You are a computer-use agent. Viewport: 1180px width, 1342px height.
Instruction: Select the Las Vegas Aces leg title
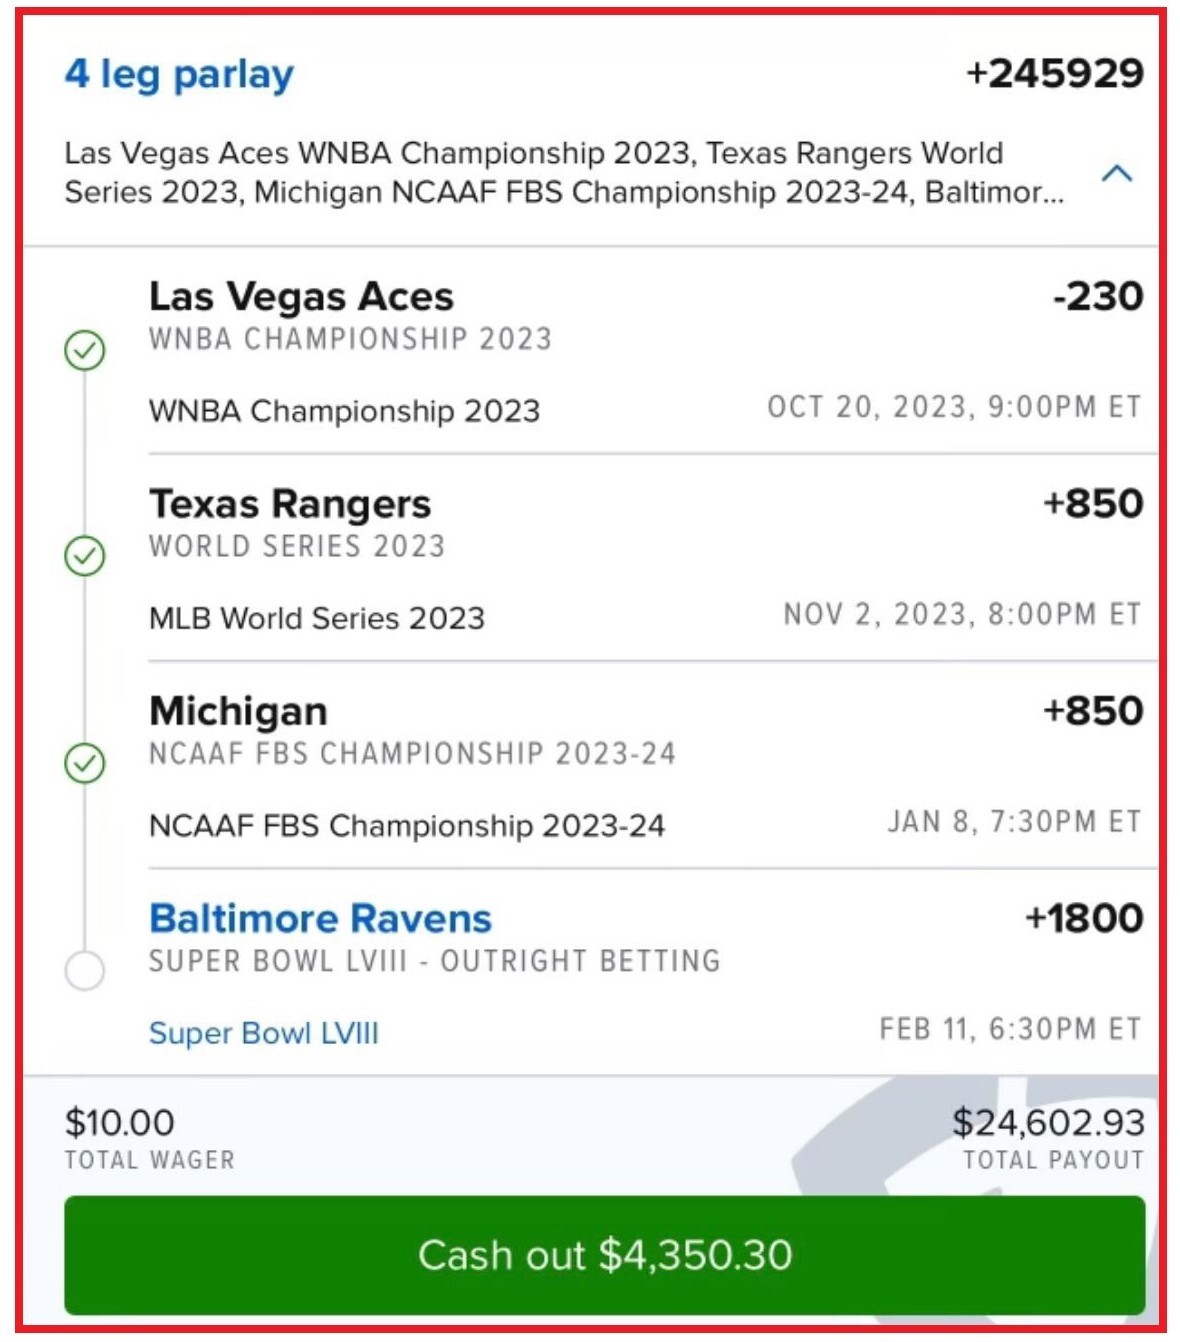(301, 296)
